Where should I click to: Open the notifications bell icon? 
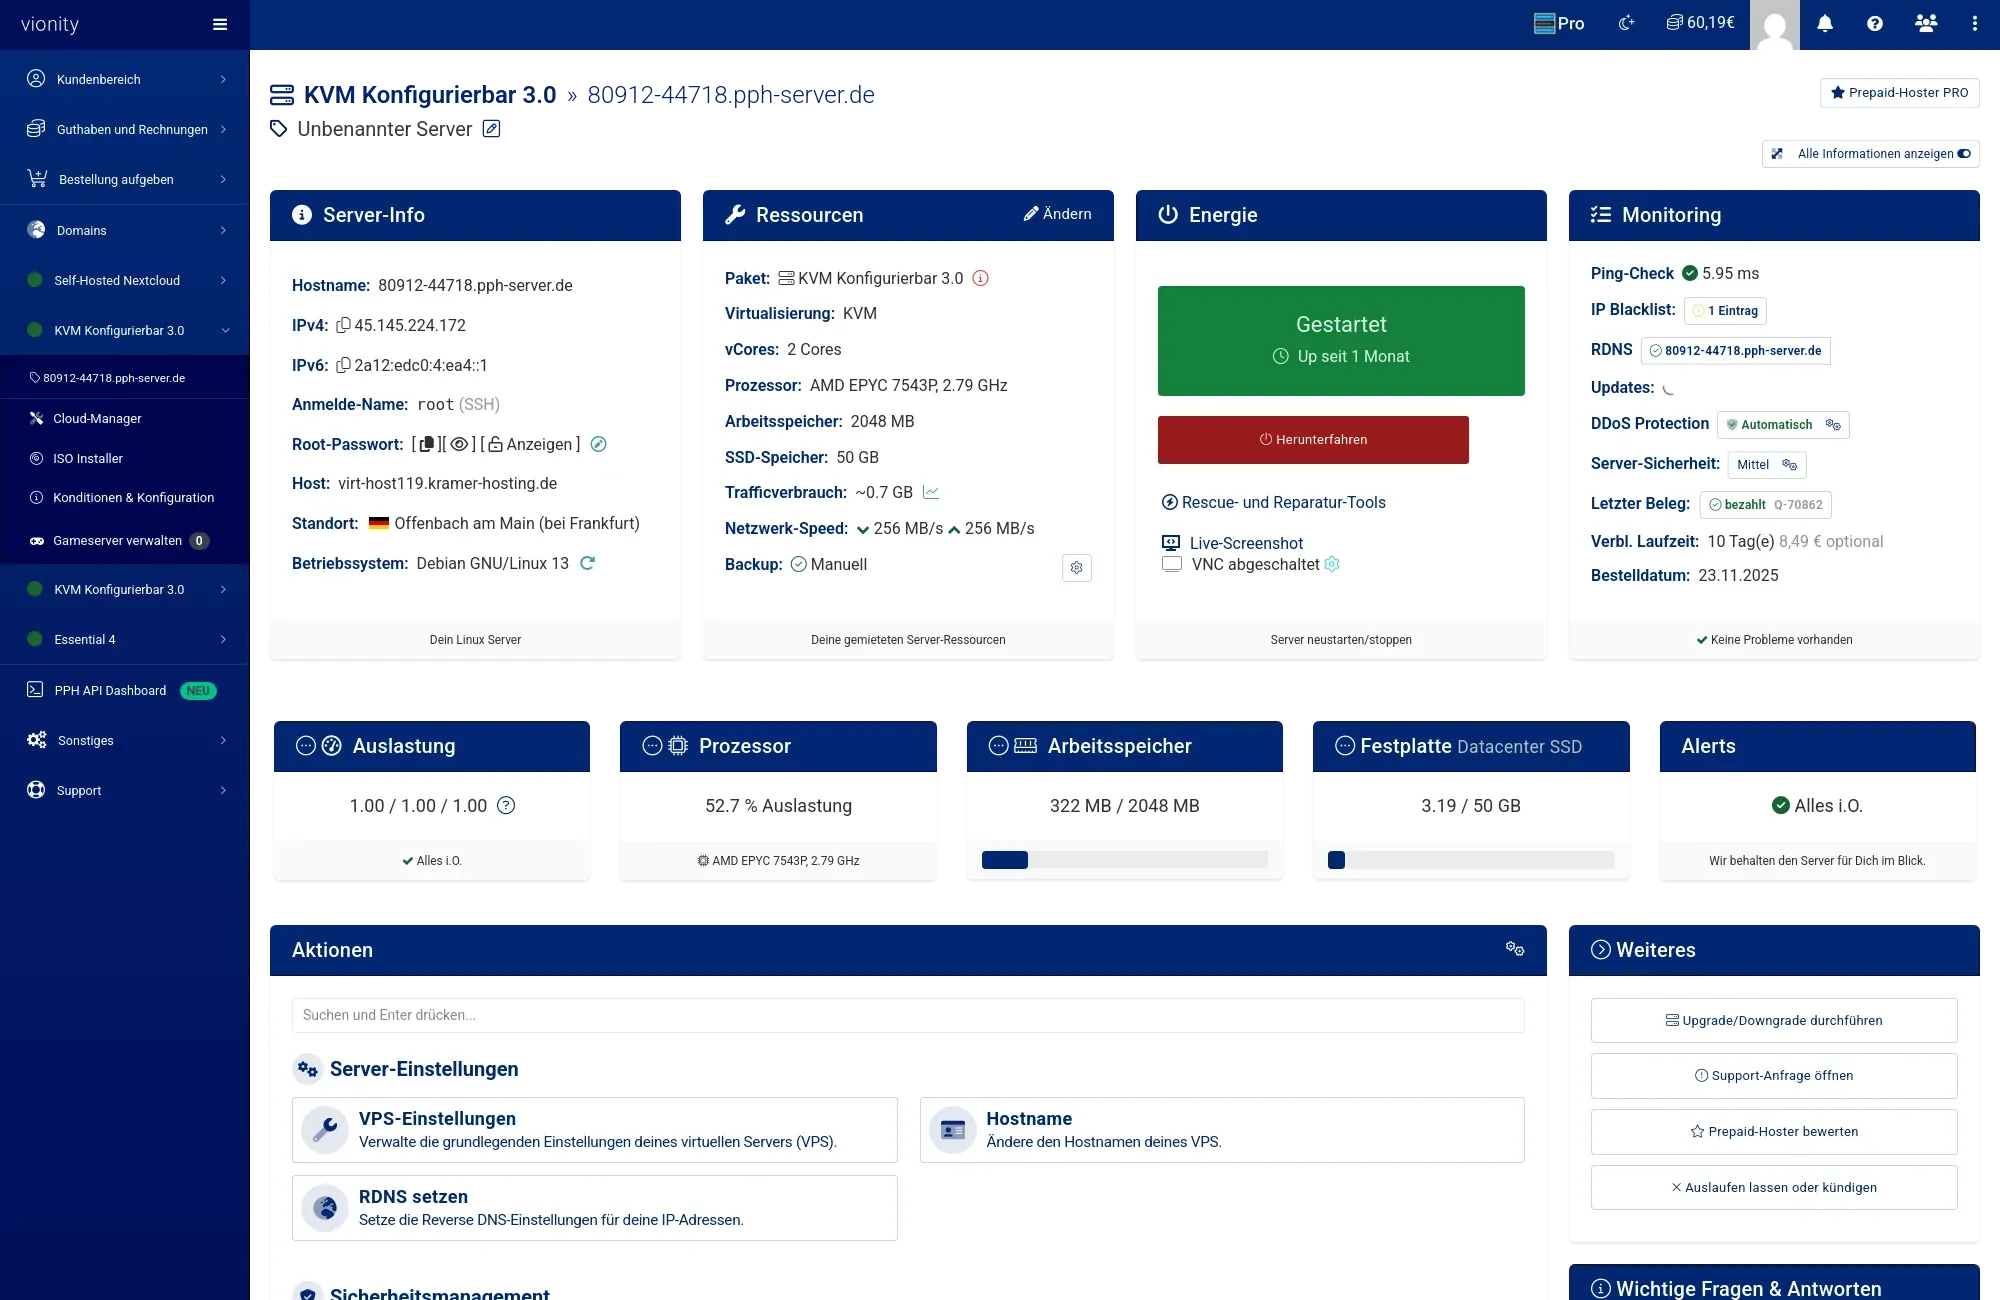point(1825,24)
